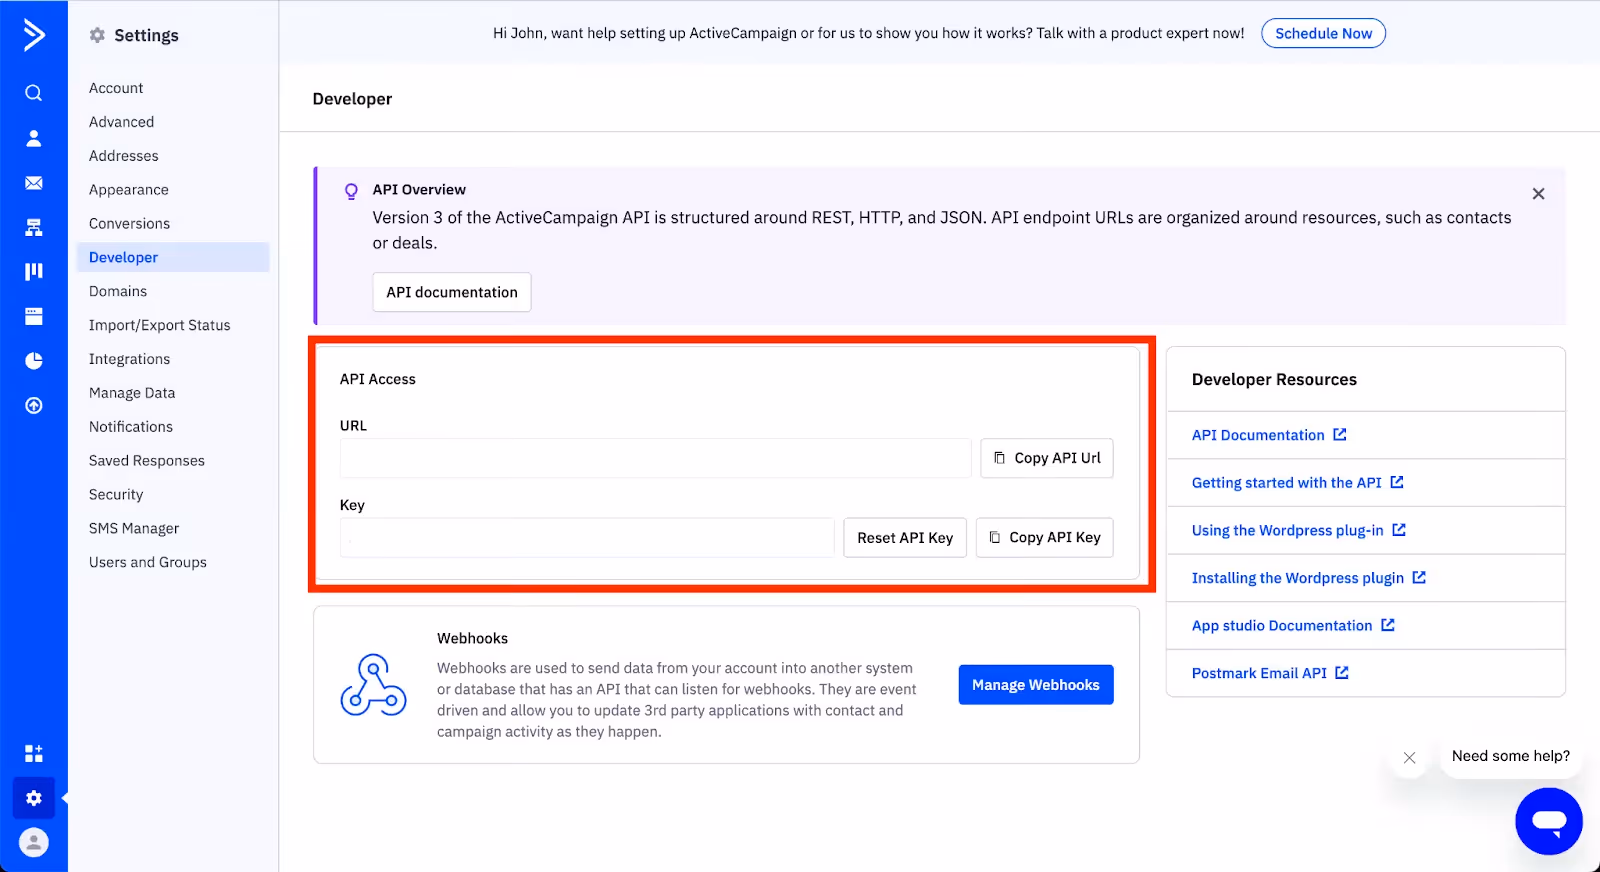Open the chat support bubble
The image size is (1600, 872).
click(x=1549, y=822)
